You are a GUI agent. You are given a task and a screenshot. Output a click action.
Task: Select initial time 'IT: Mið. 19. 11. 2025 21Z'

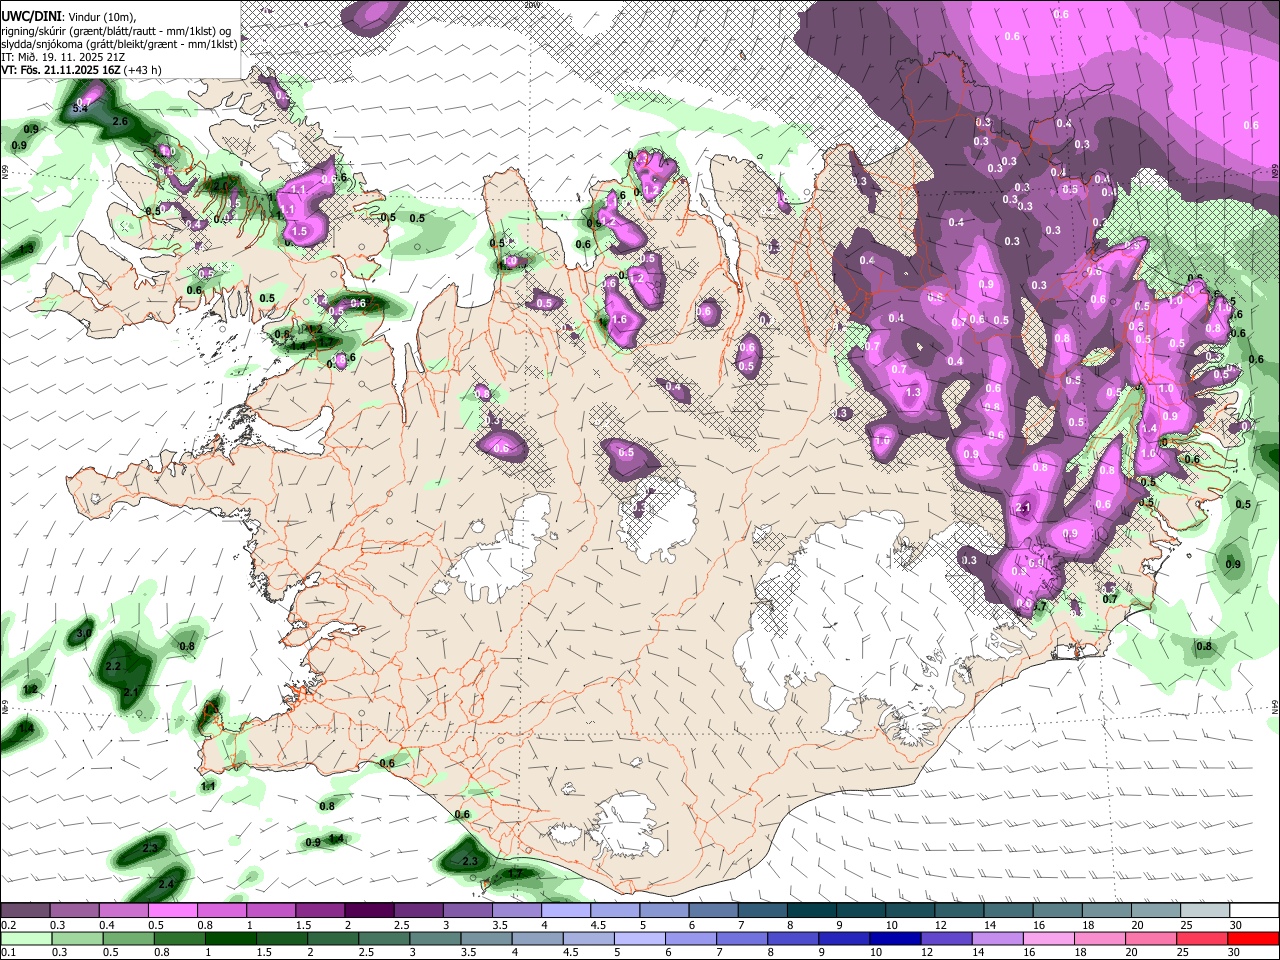pos(63,57)
